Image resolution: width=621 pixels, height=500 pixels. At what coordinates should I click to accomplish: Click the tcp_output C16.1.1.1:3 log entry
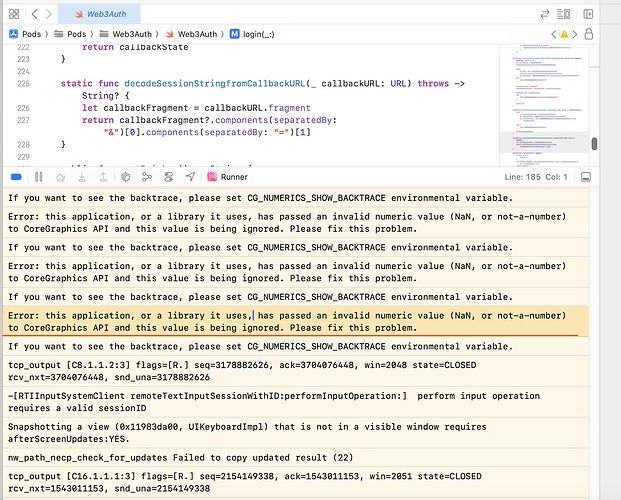coord(296,482)
